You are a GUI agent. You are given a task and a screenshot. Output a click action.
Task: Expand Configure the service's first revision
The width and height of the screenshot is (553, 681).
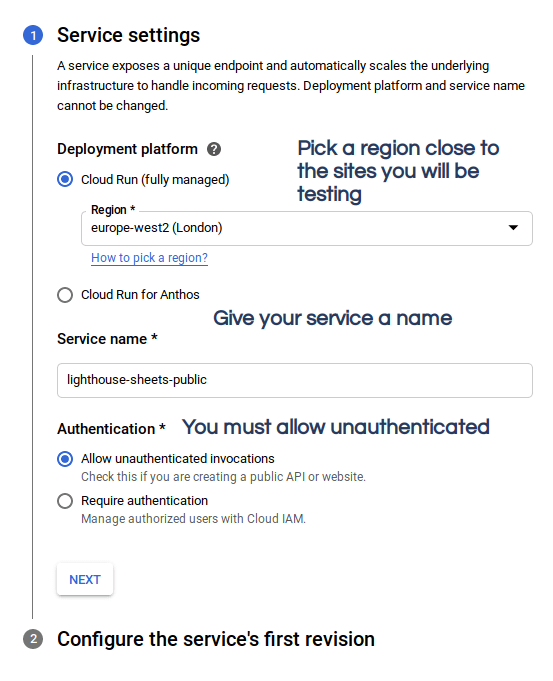click(216, 639)
